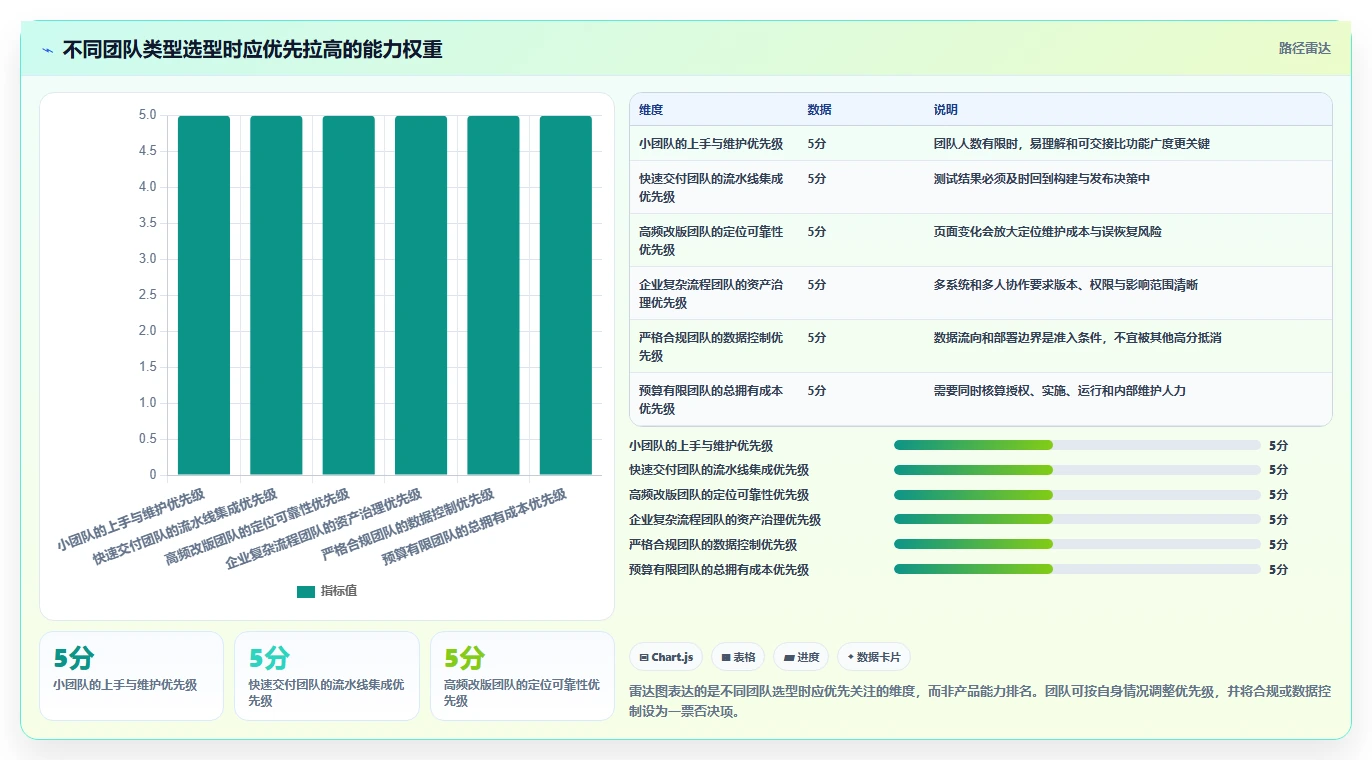Click progress bar for 企业复杂流程团队的资产治理优先级
Viewport: 1372px width, 760px height.
(x=1077, y=520)
